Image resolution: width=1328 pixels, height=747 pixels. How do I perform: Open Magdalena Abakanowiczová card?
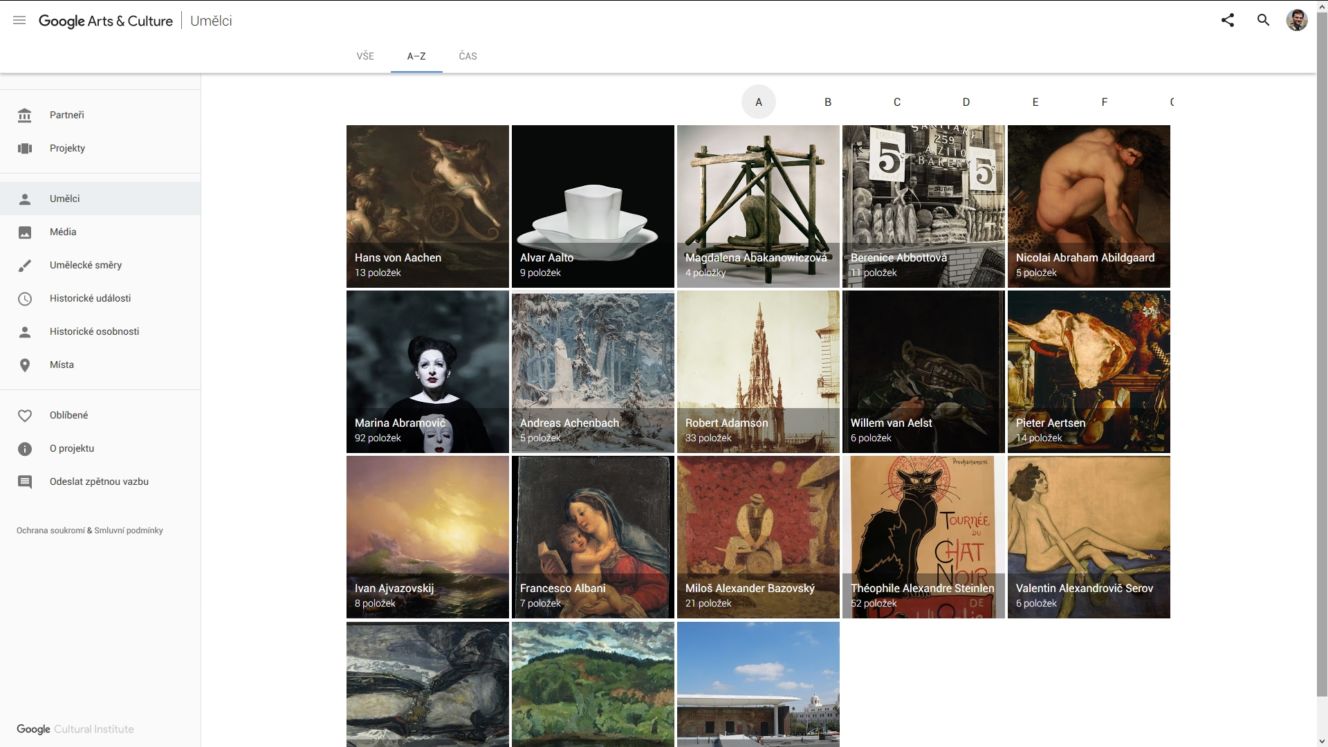point(758,206)
